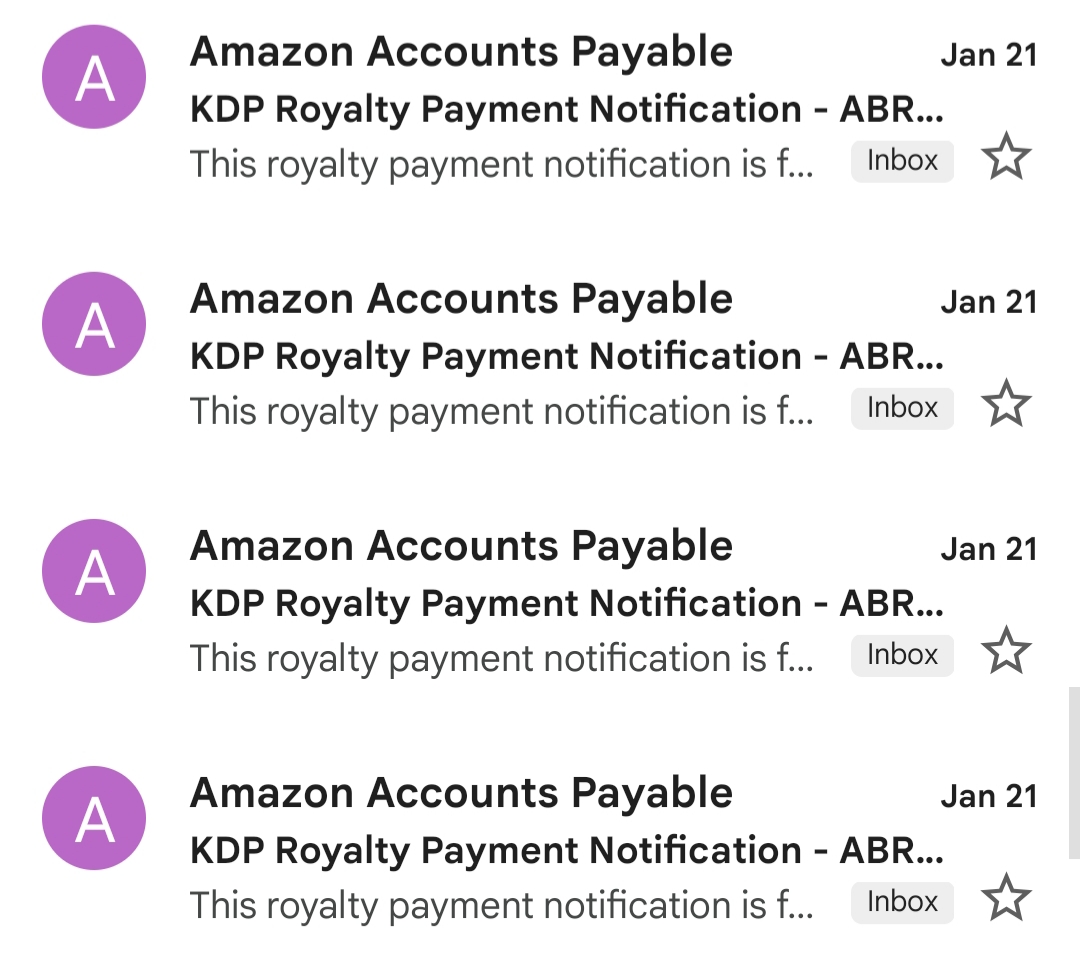Open the third email's subject line
This screenshot has height=972, width=1080.
[x=565, y=603]
